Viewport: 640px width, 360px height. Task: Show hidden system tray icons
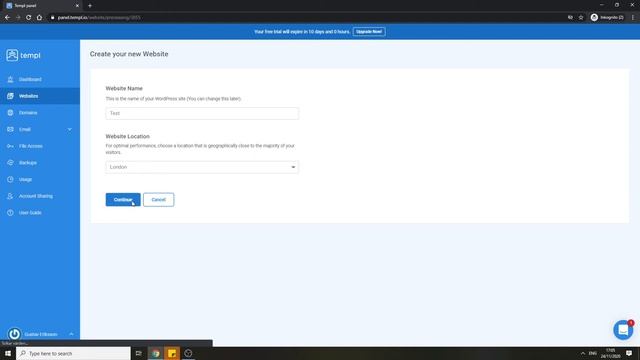point(583,353)
